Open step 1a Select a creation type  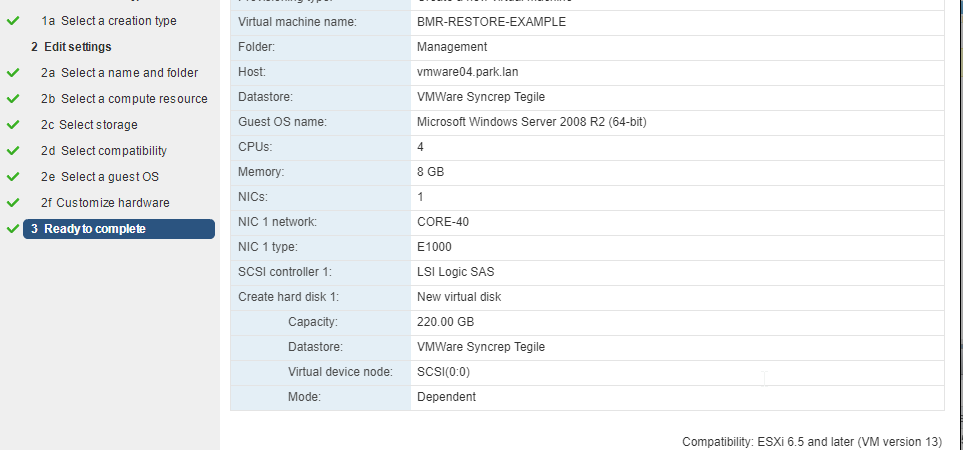[109, 21]
